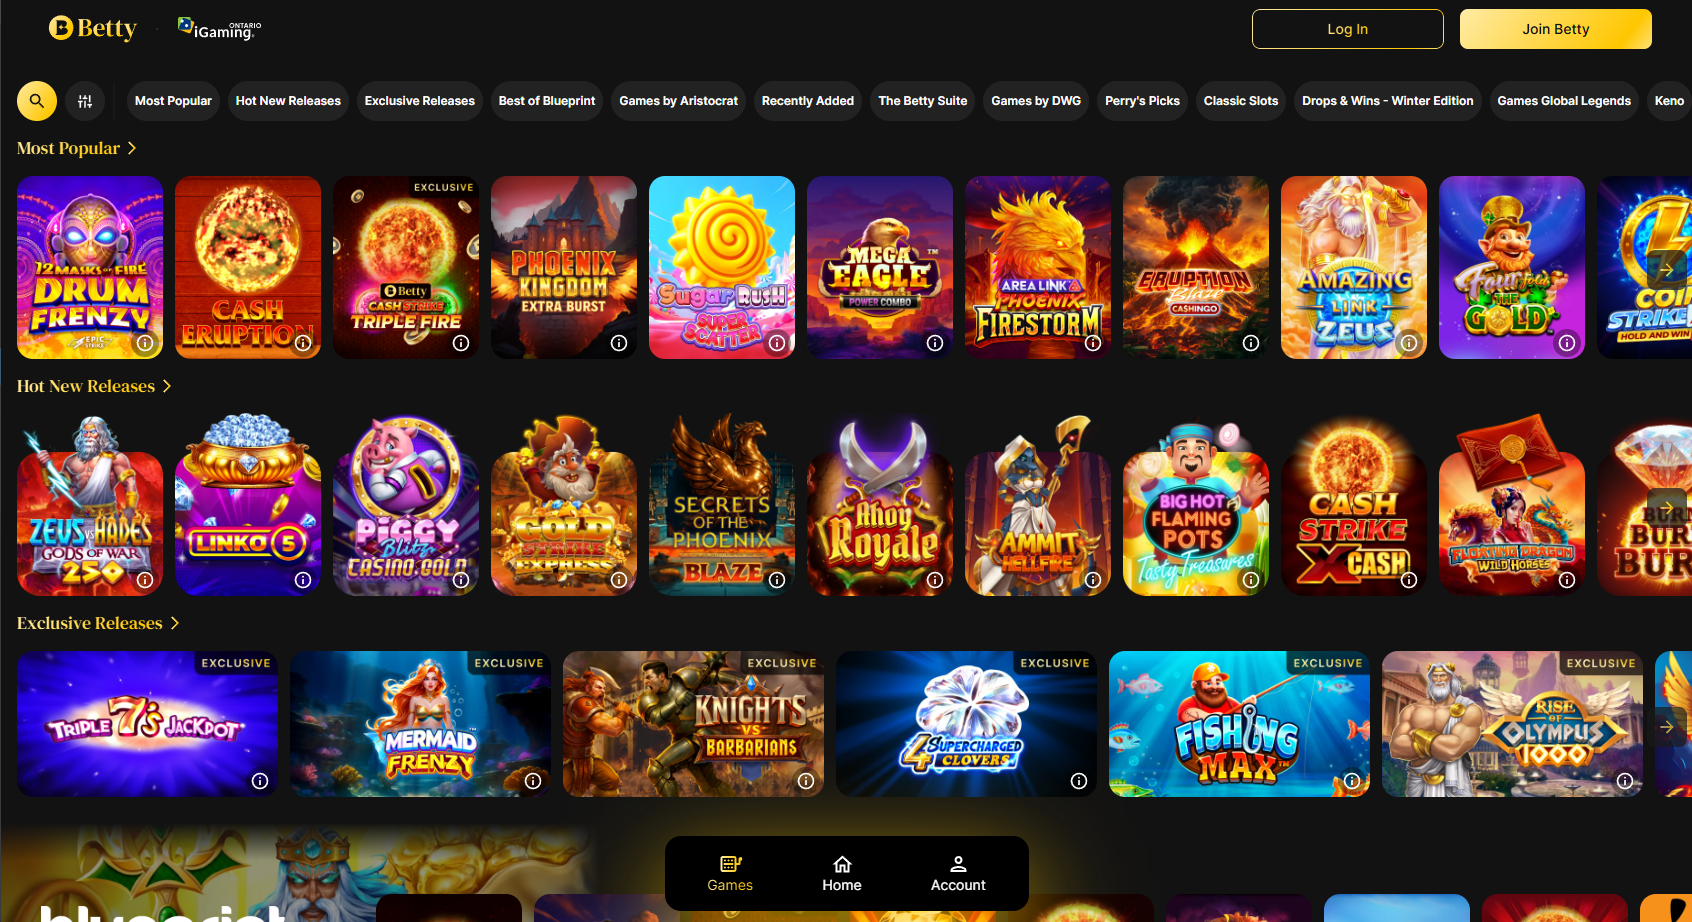Image resolution: width=1692 pixels, height=922 pixels.
Task: Select the Classic Slots category chip
Action: coord(1241,101)
